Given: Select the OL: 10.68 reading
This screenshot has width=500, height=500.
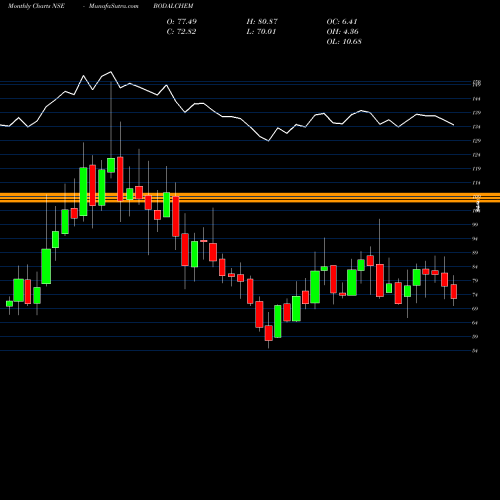Looking at the screenshot, I should tap(344, 41).
